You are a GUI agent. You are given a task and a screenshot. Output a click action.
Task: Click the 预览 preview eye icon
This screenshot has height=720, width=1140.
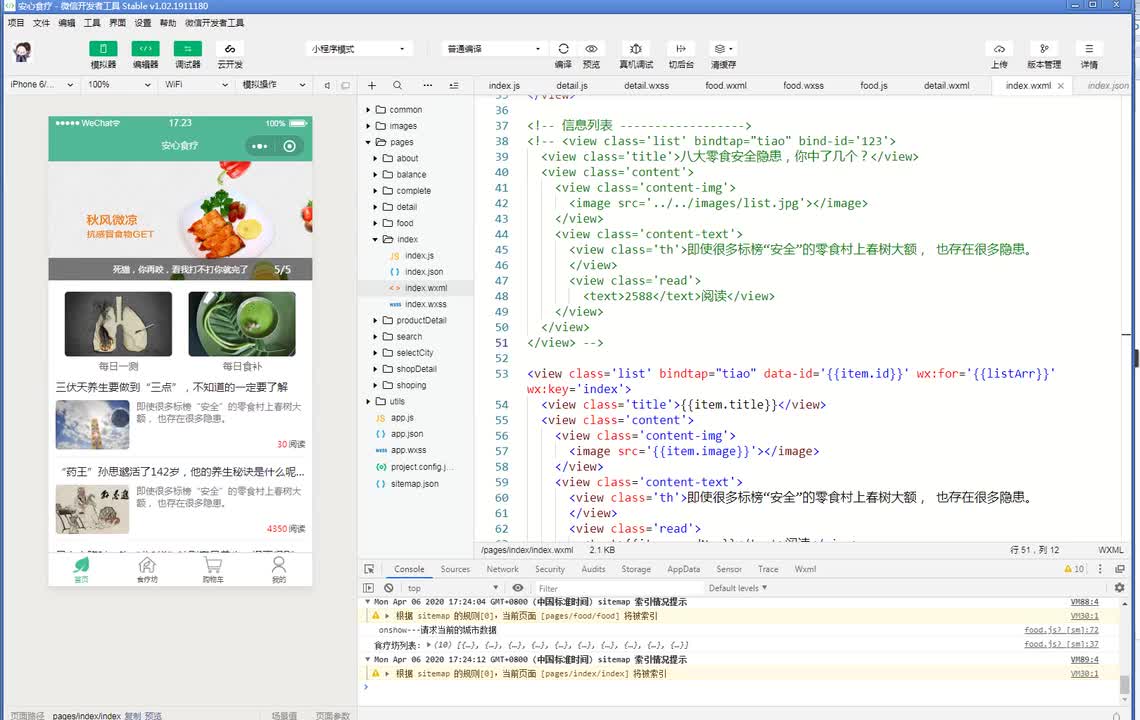click(591, 49)
